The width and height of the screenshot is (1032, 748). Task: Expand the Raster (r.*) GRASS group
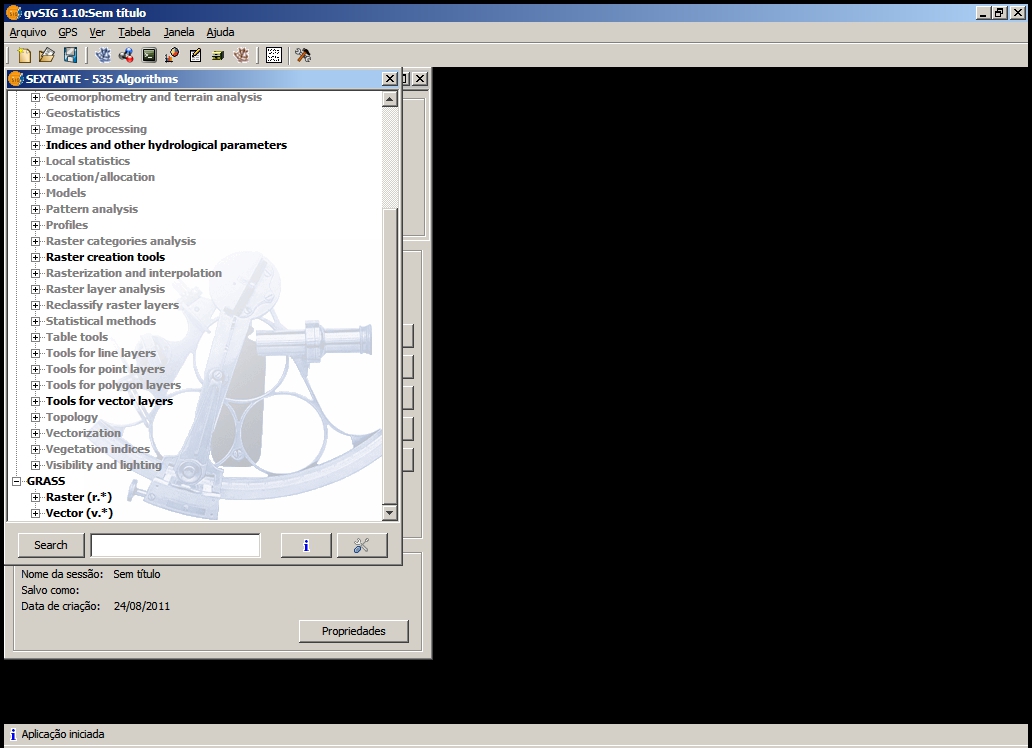point(36,497)
